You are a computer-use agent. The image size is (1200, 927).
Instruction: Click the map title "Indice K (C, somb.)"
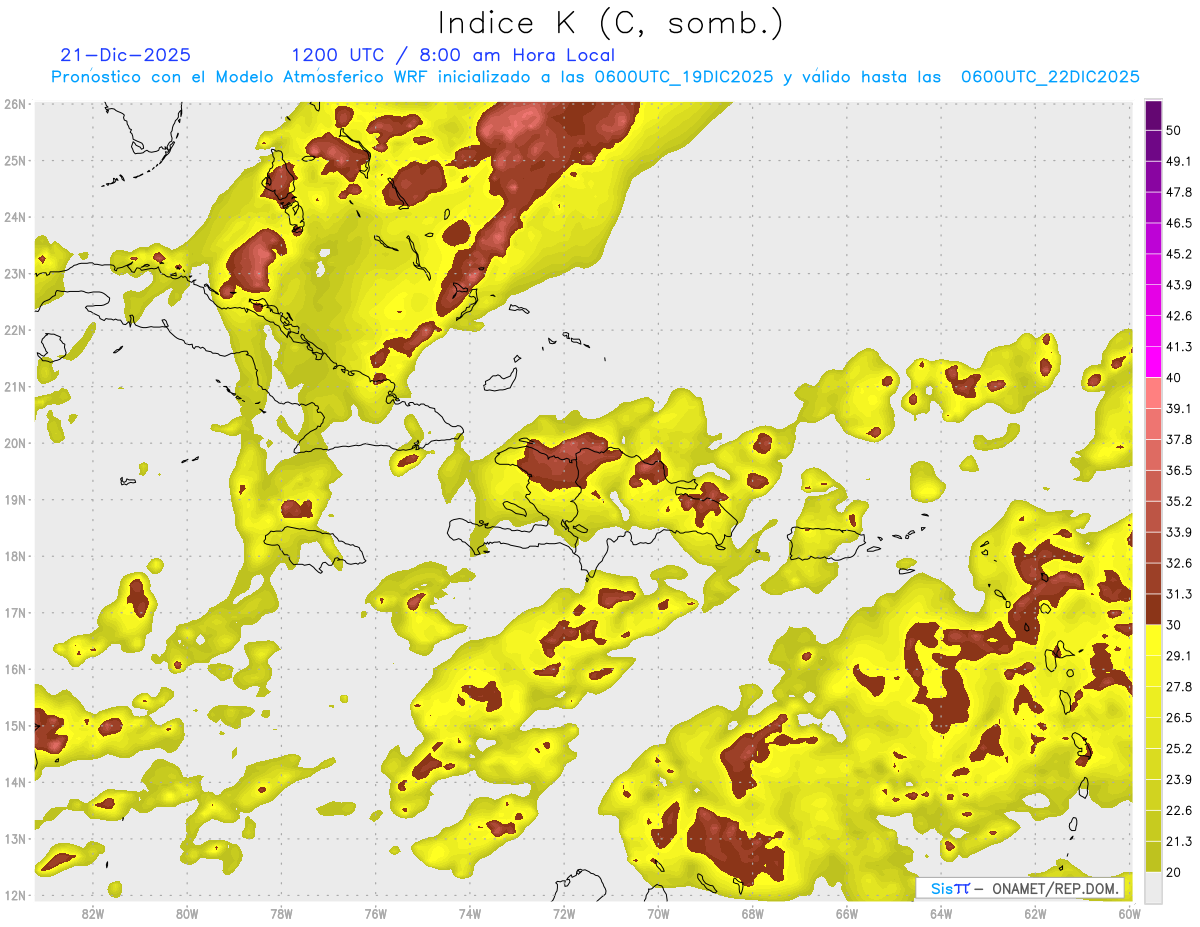click(611, 23)
